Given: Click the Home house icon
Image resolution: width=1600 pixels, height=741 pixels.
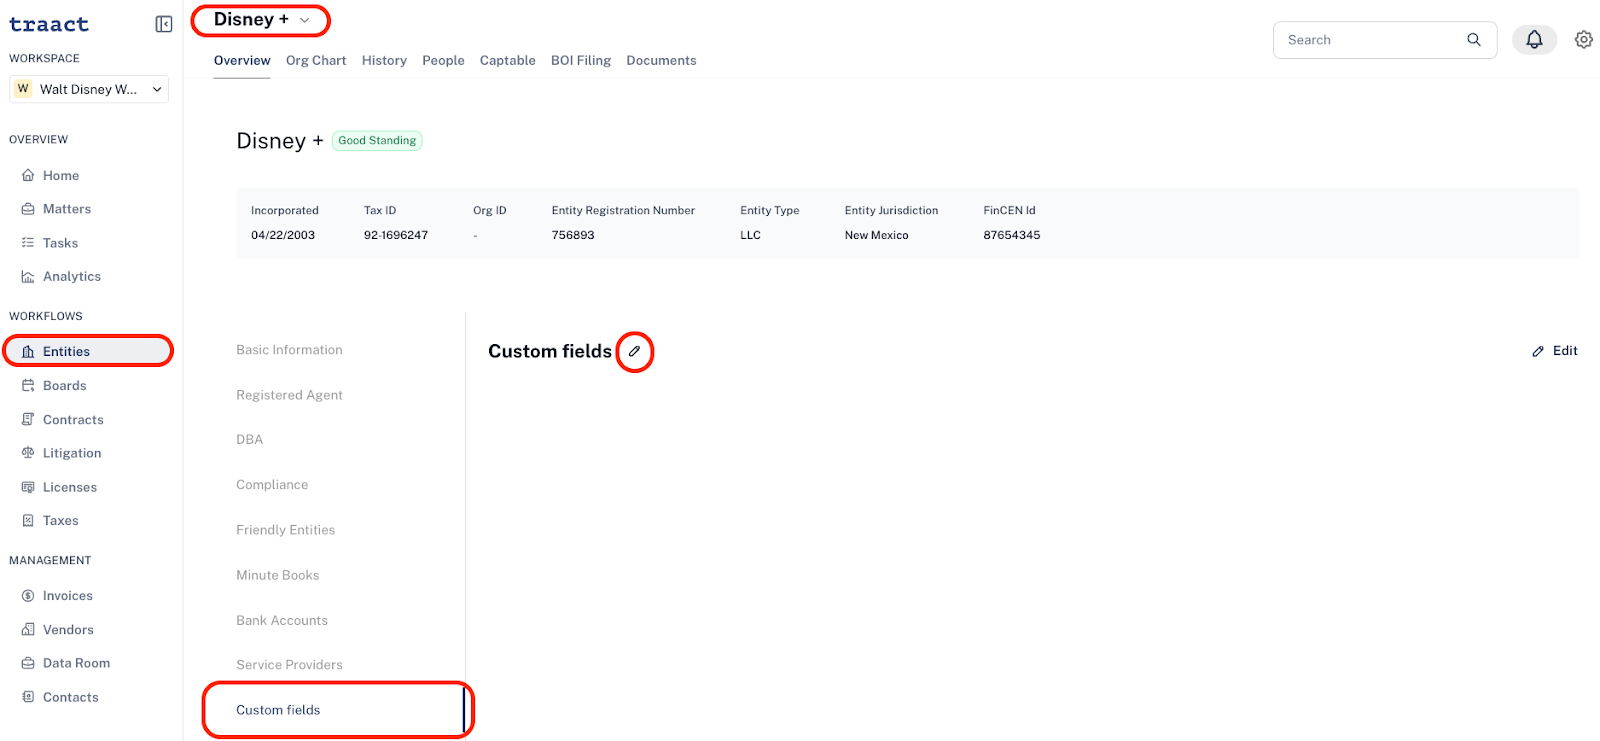Looking at the screenshot, I should tap(28, 176).
